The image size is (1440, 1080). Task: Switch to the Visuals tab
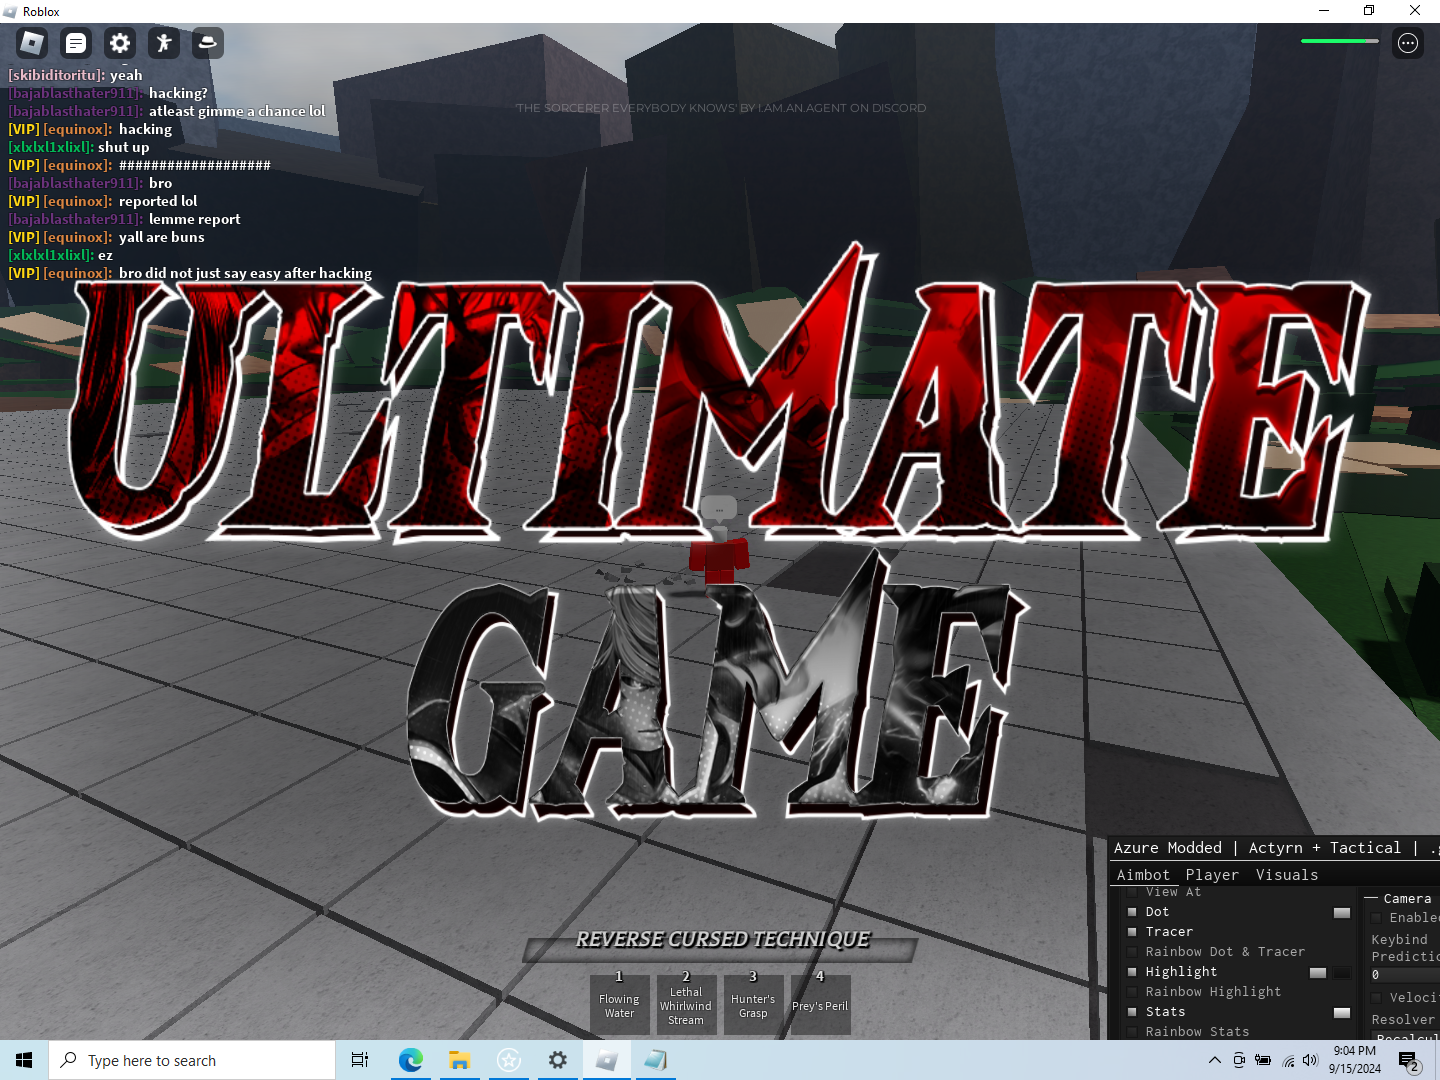(1287, 875)
